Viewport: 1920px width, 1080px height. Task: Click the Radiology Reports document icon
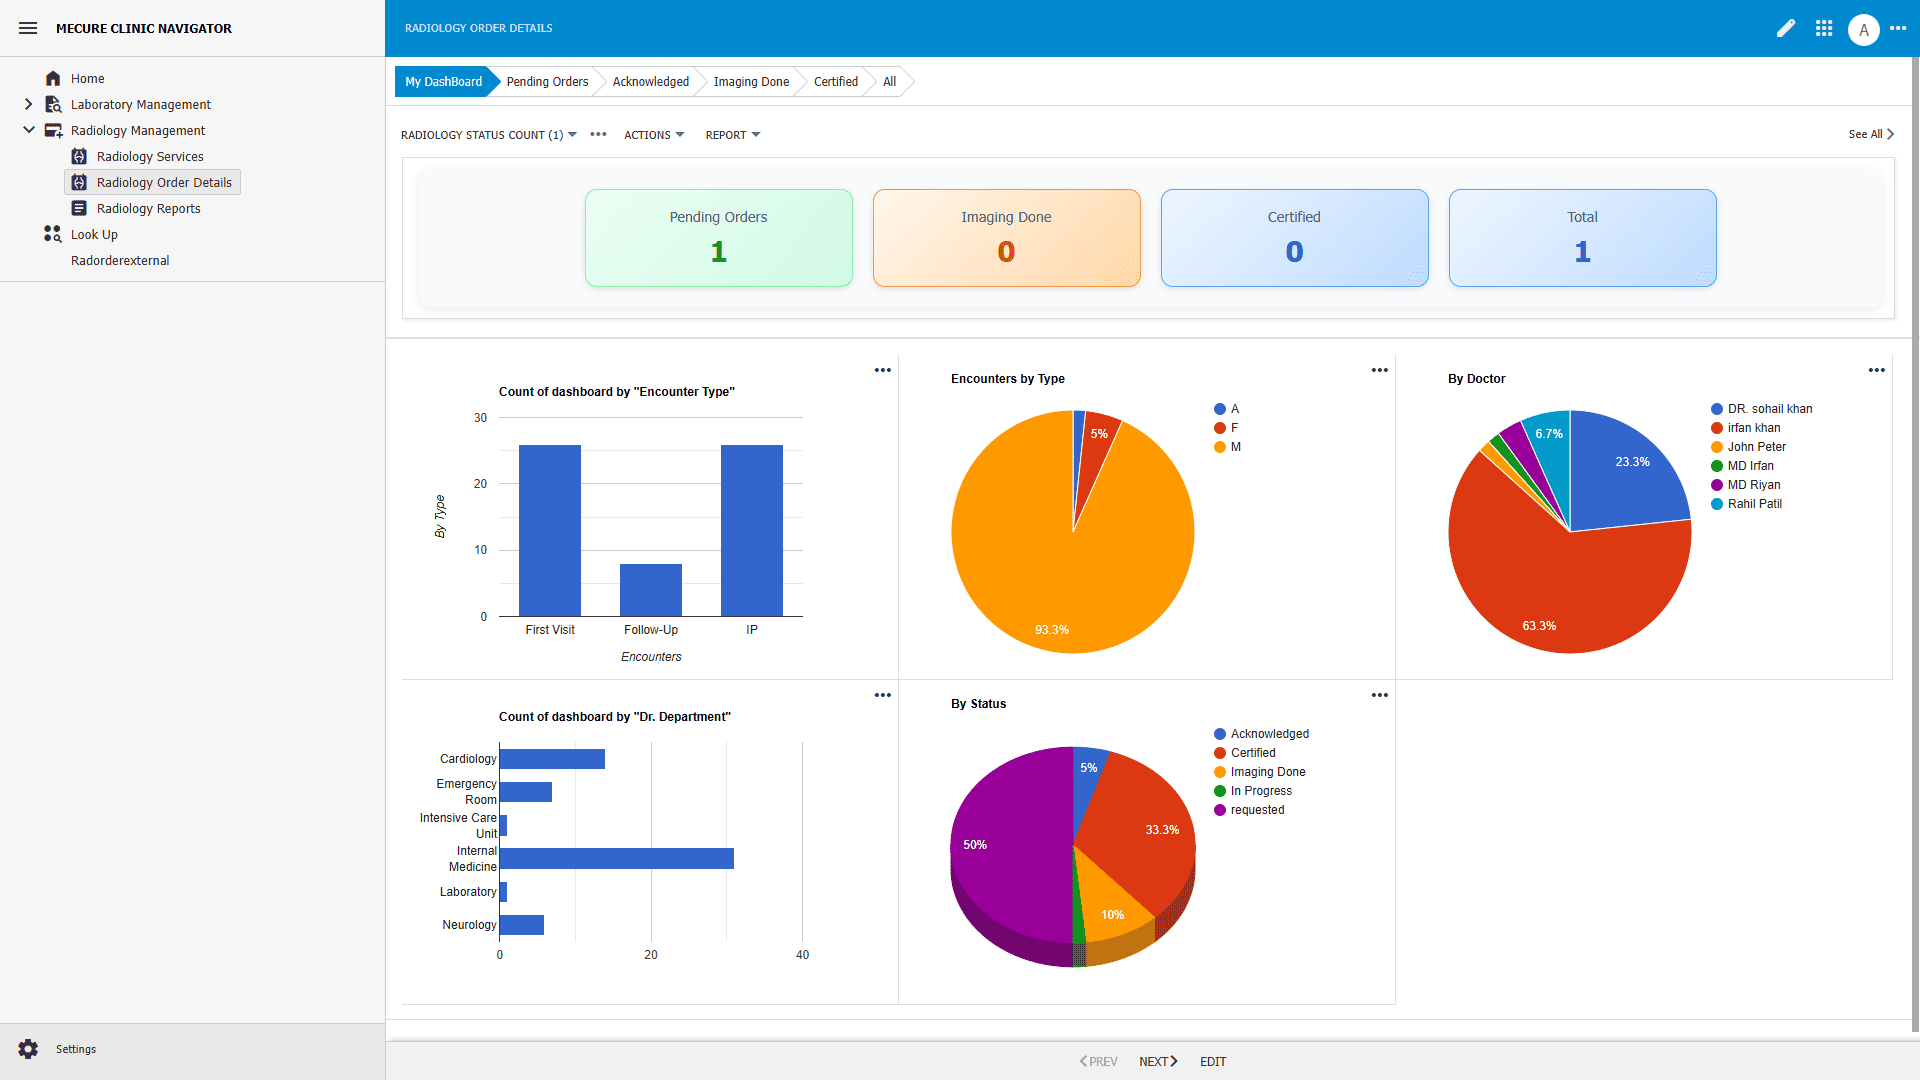pos(78,208)
